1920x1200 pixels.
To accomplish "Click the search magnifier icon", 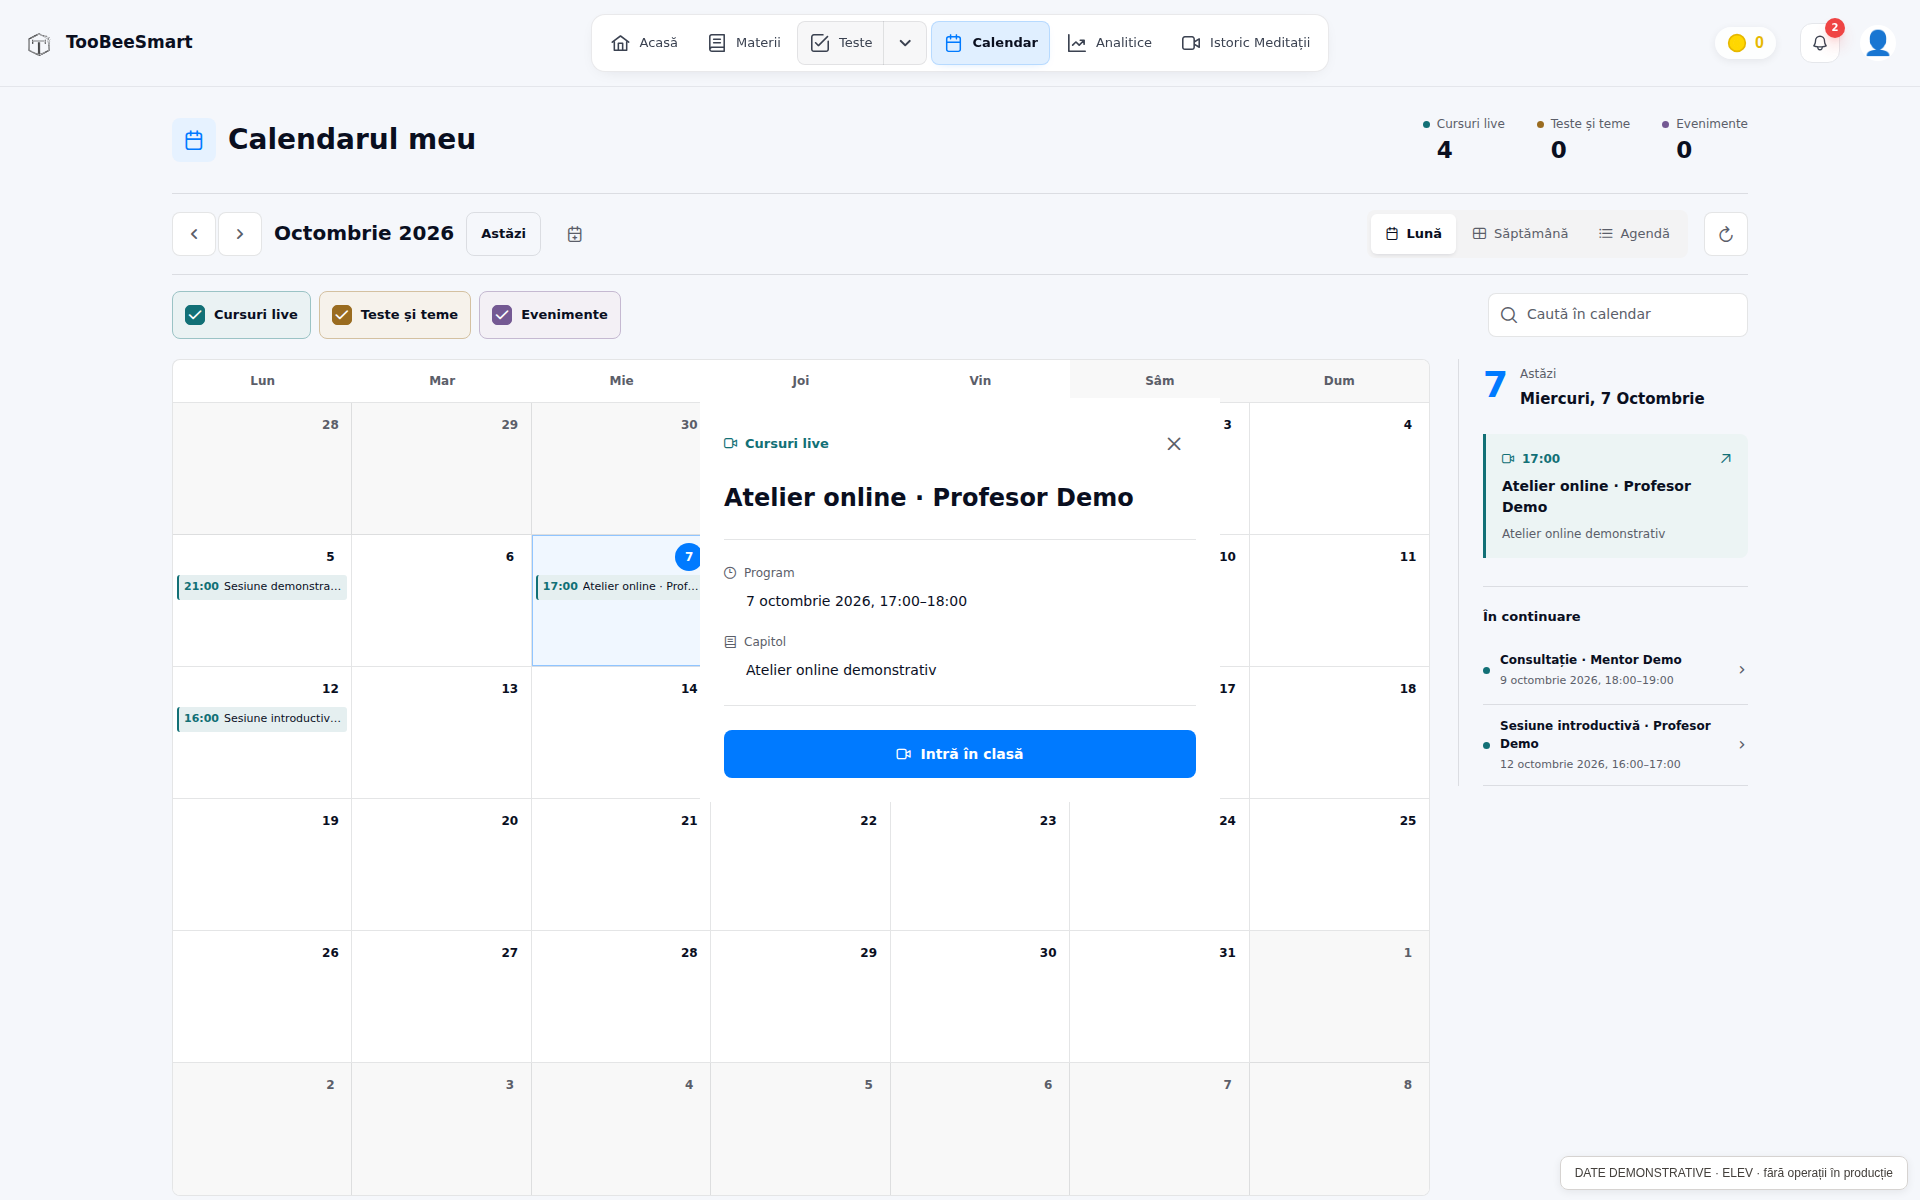I will [1509, 315].
